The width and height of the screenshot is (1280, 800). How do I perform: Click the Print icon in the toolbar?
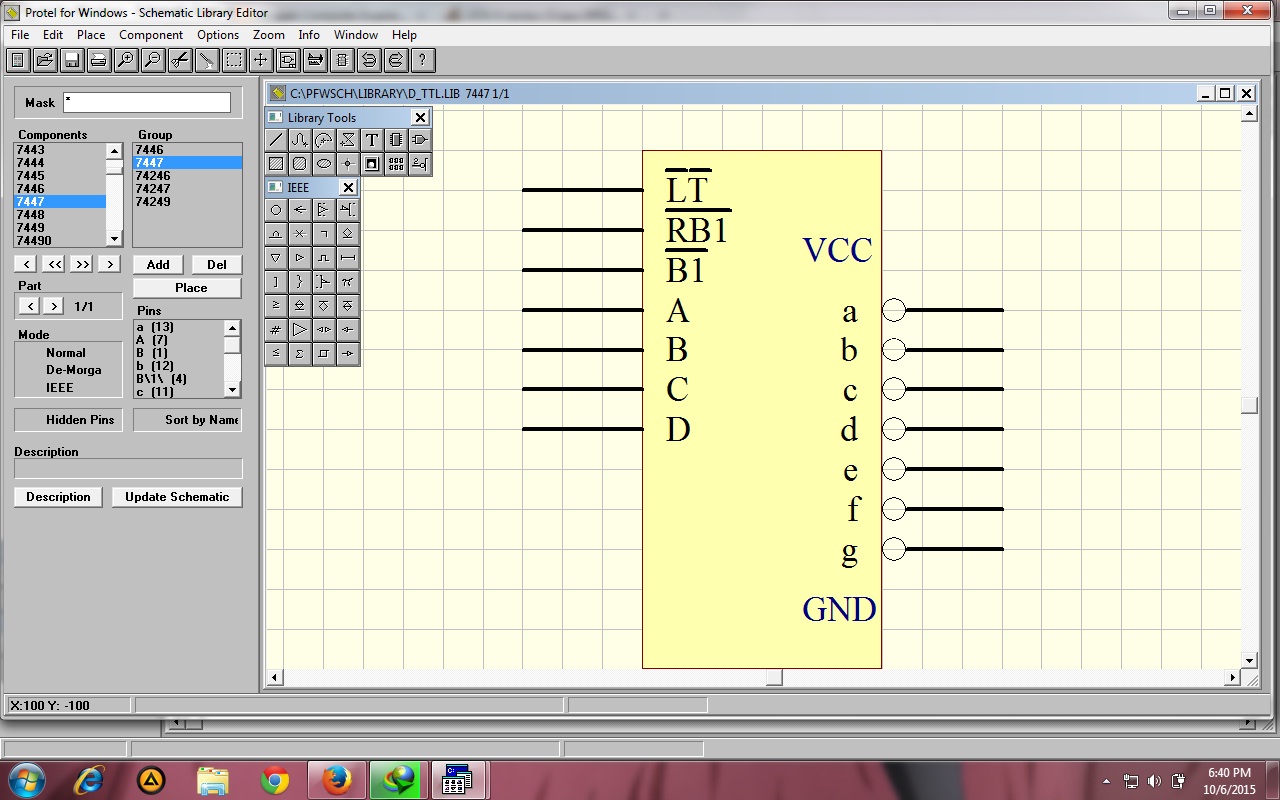click(x=99, y=60)
